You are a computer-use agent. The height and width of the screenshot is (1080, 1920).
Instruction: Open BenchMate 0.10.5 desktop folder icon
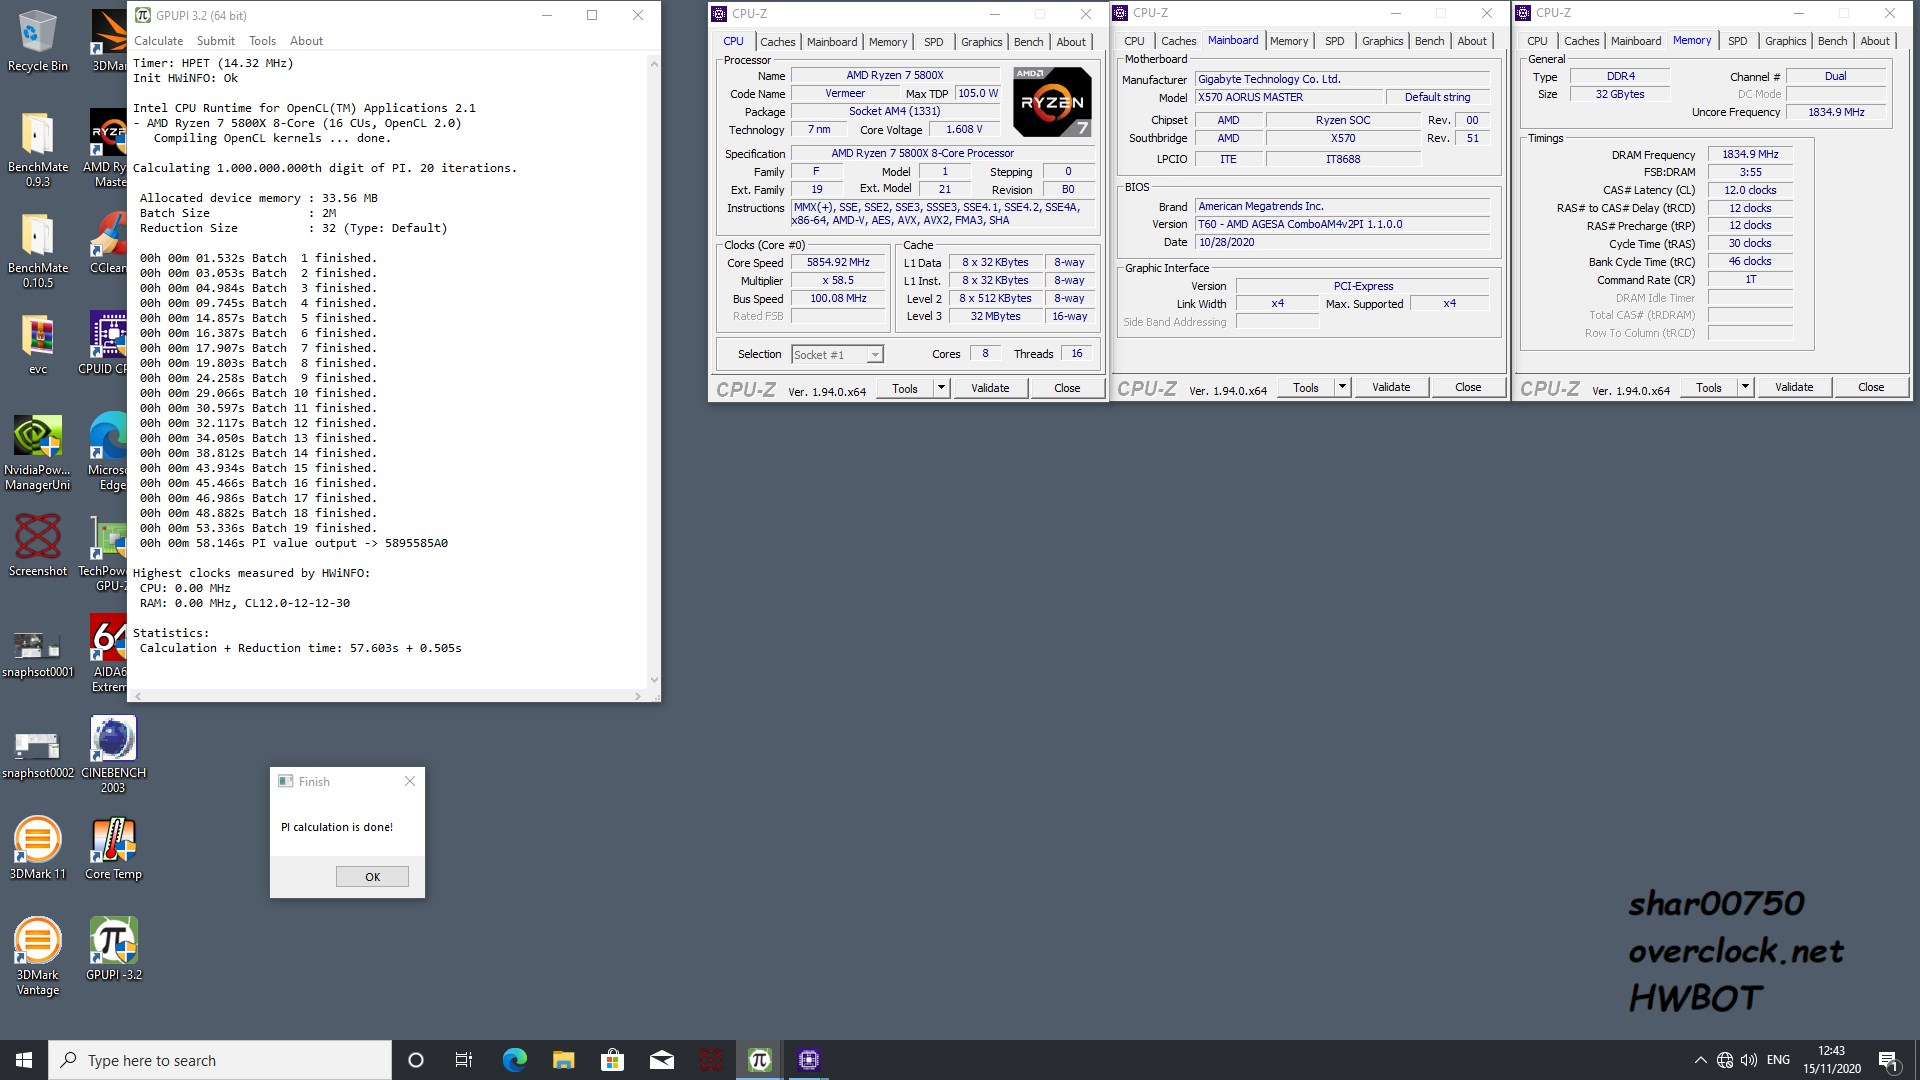coord(37,250)
